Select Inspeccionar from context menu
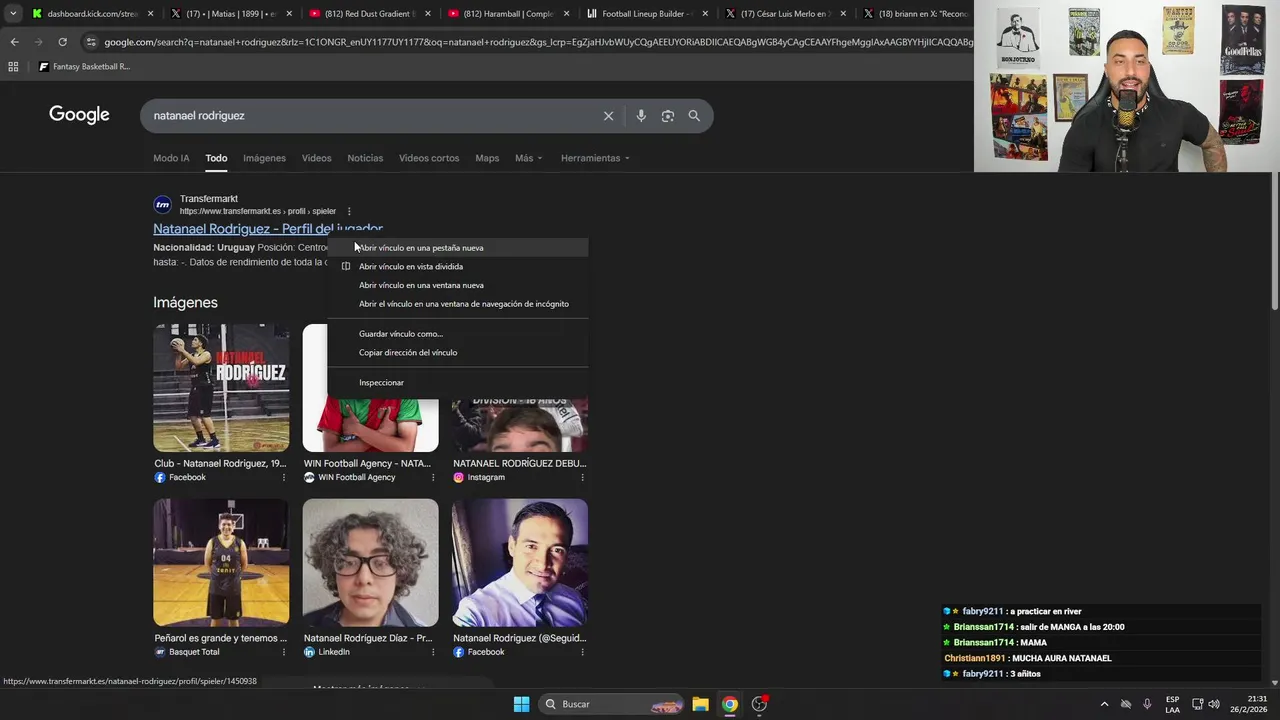 point(458,383)
